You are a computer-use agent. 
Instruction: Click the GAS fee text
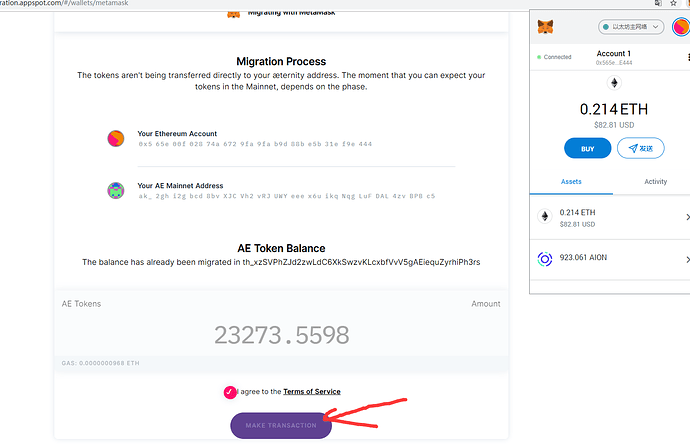(100, 363)
